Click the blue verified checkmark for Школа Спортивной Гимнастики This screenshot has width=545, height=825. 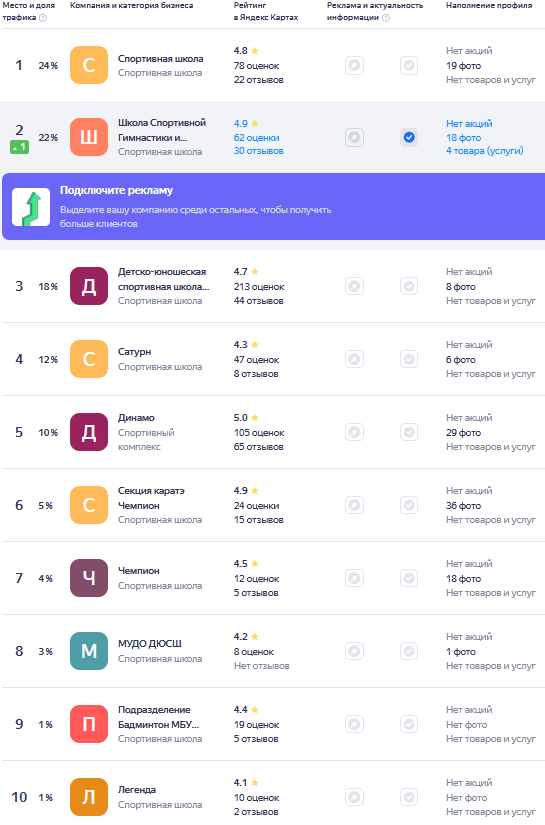pos(409,137)
